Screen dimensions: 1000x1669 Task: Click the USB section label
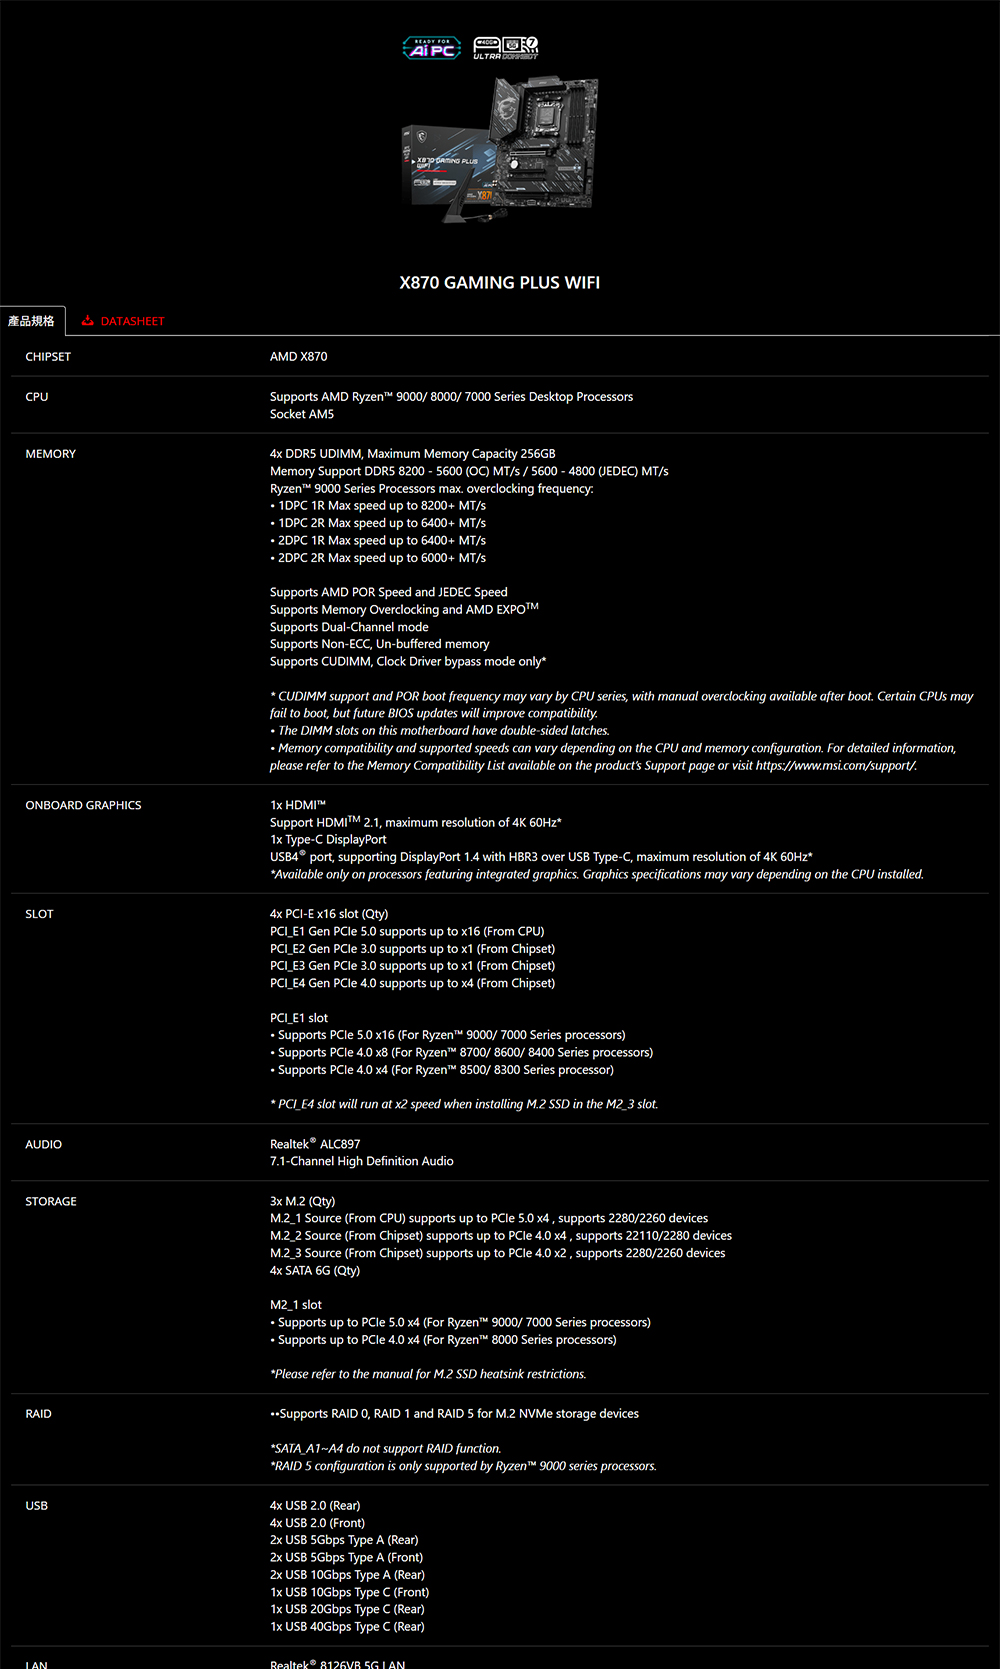tap(37, 1506)
